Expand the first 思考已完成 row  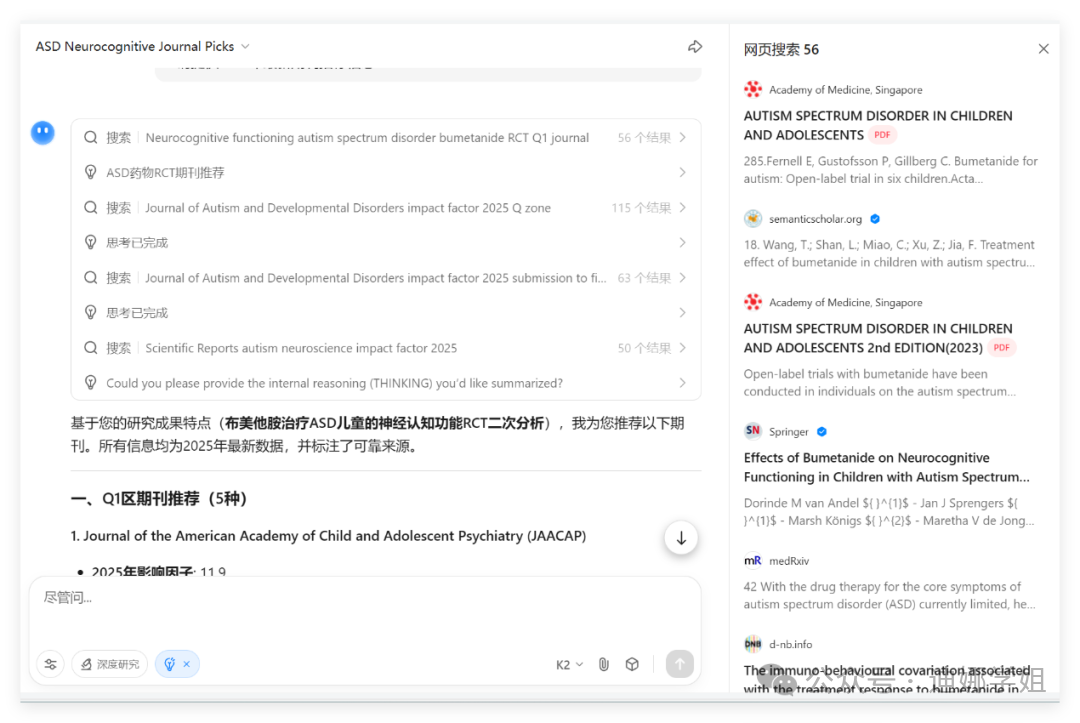pos(386,243)
